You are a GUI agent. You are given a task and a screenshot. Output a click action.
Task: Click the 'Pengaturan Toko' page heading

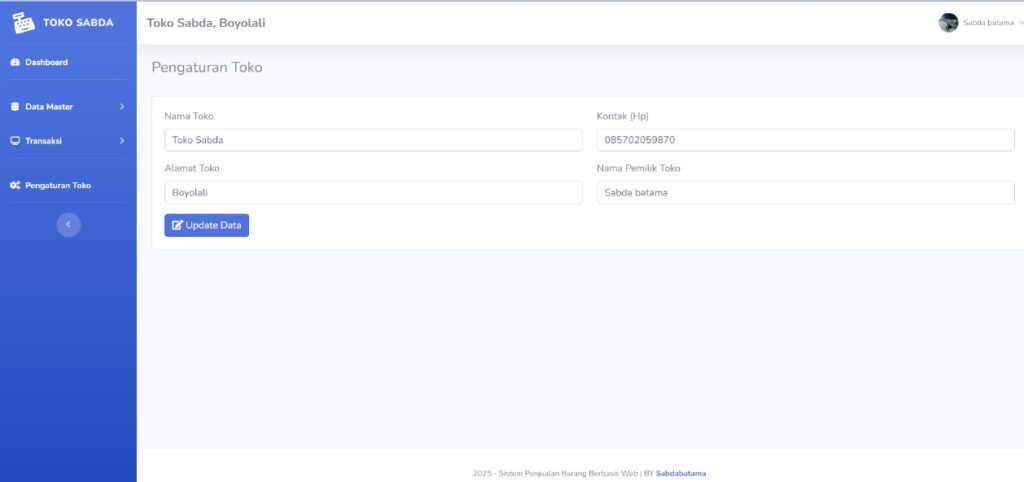(207, 67)
